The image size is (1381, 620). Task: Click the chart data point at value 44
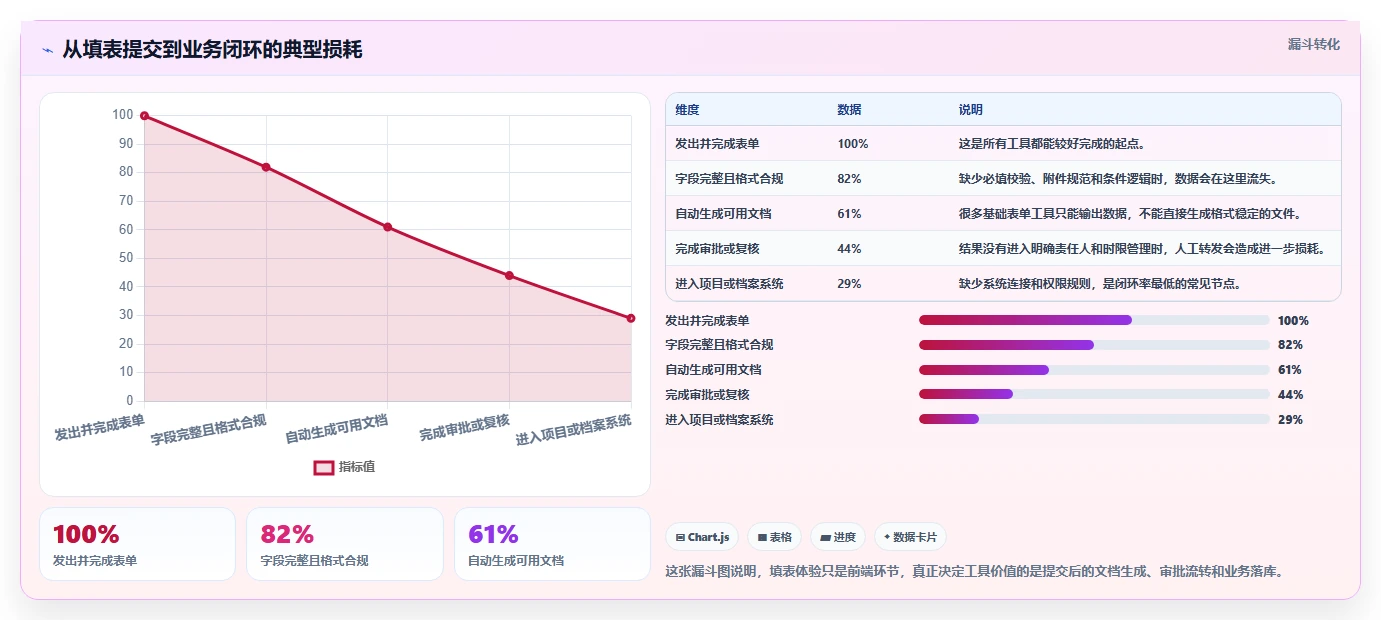[509, 276]
